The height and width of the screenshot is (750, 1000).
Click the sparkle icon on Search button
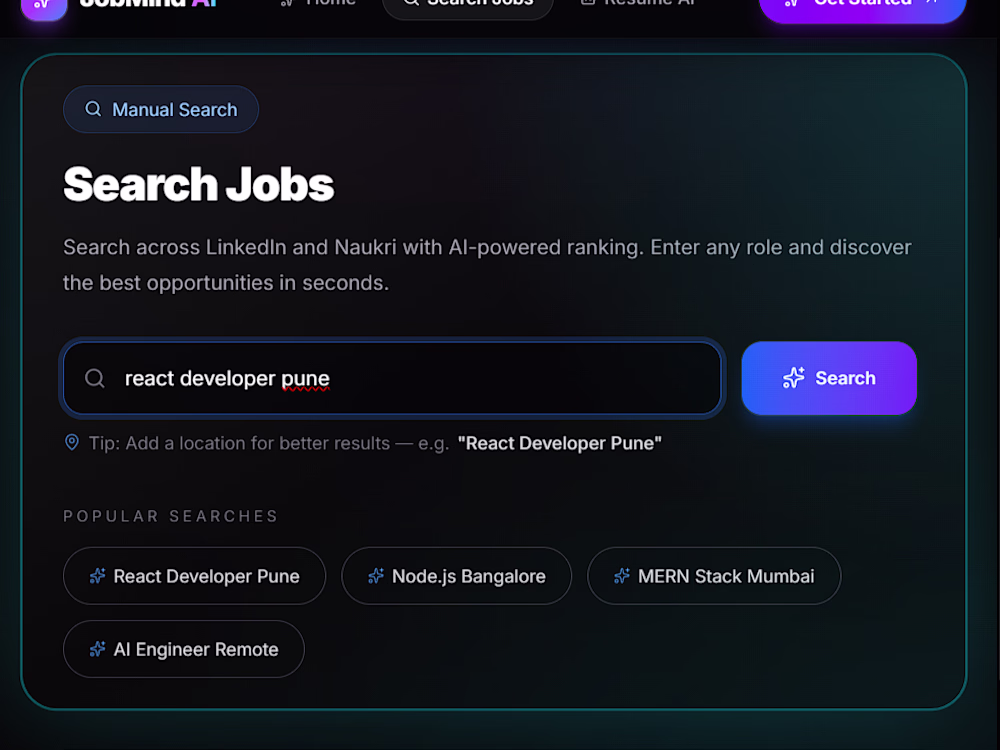click(x=793, y=378)
